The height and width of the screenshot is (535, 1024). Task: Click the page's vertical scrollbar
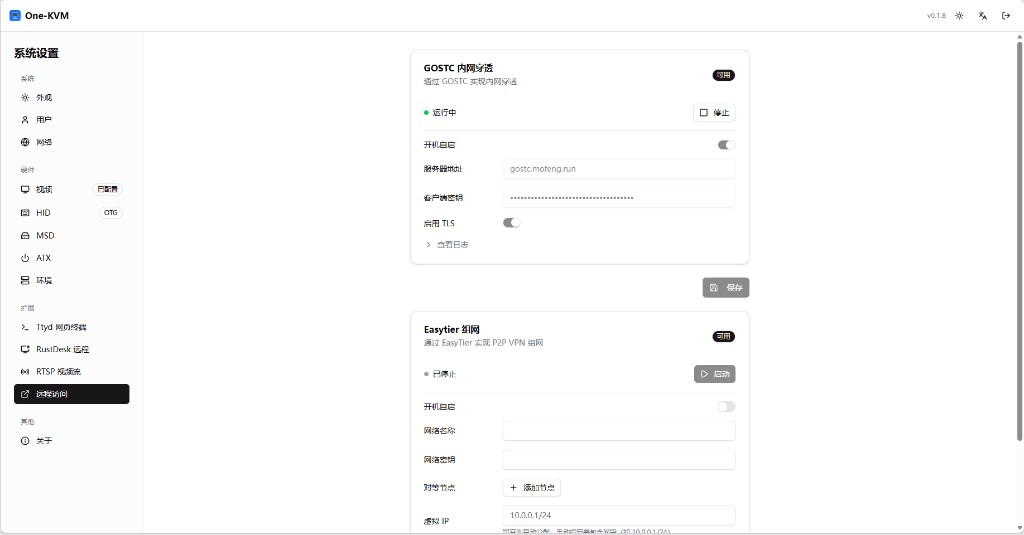[x=1019, y=240]
